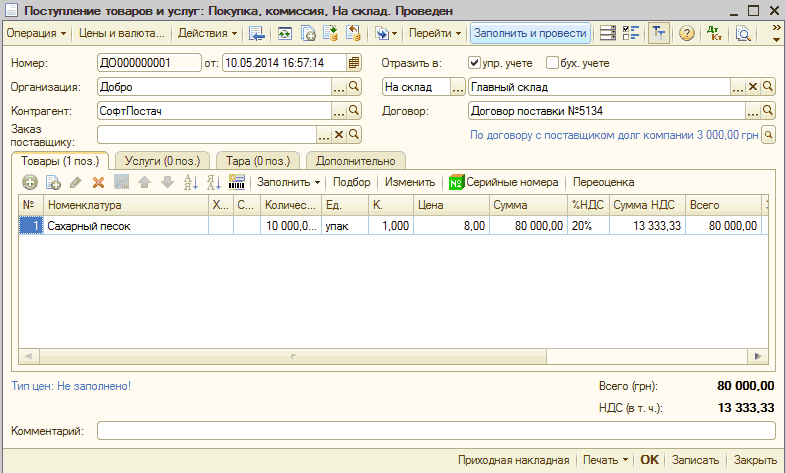
Task: Switch to the Тара (0 поз.) tab
Action: coord(258,161)
